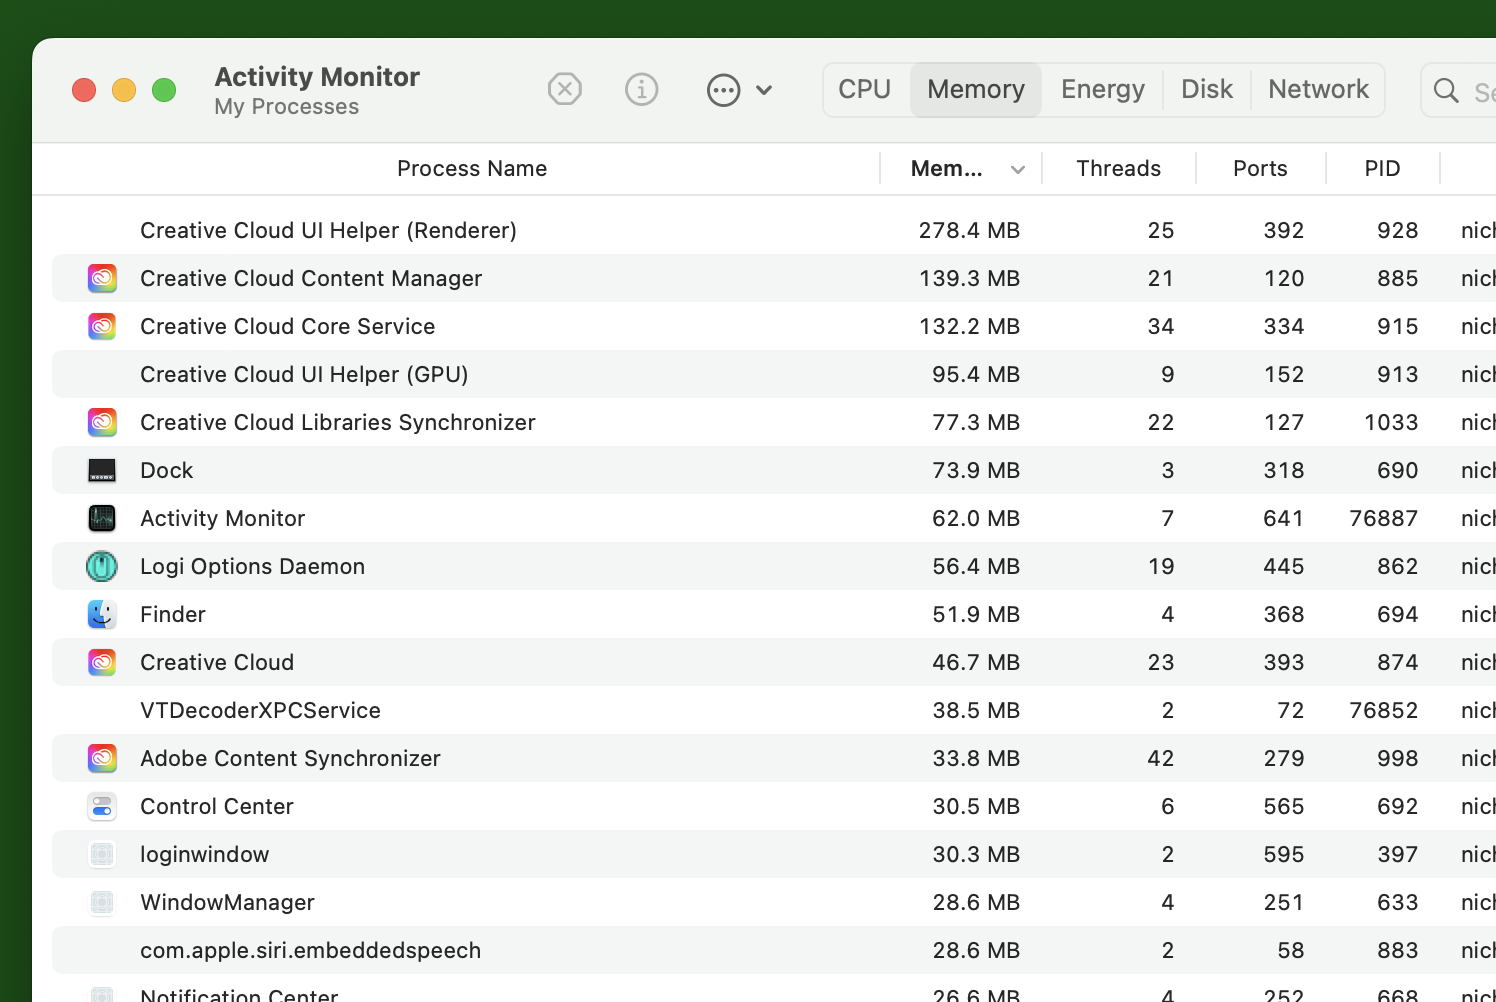Click the process info icon
The image size is (1496, 1002).
tap(641, 89)
